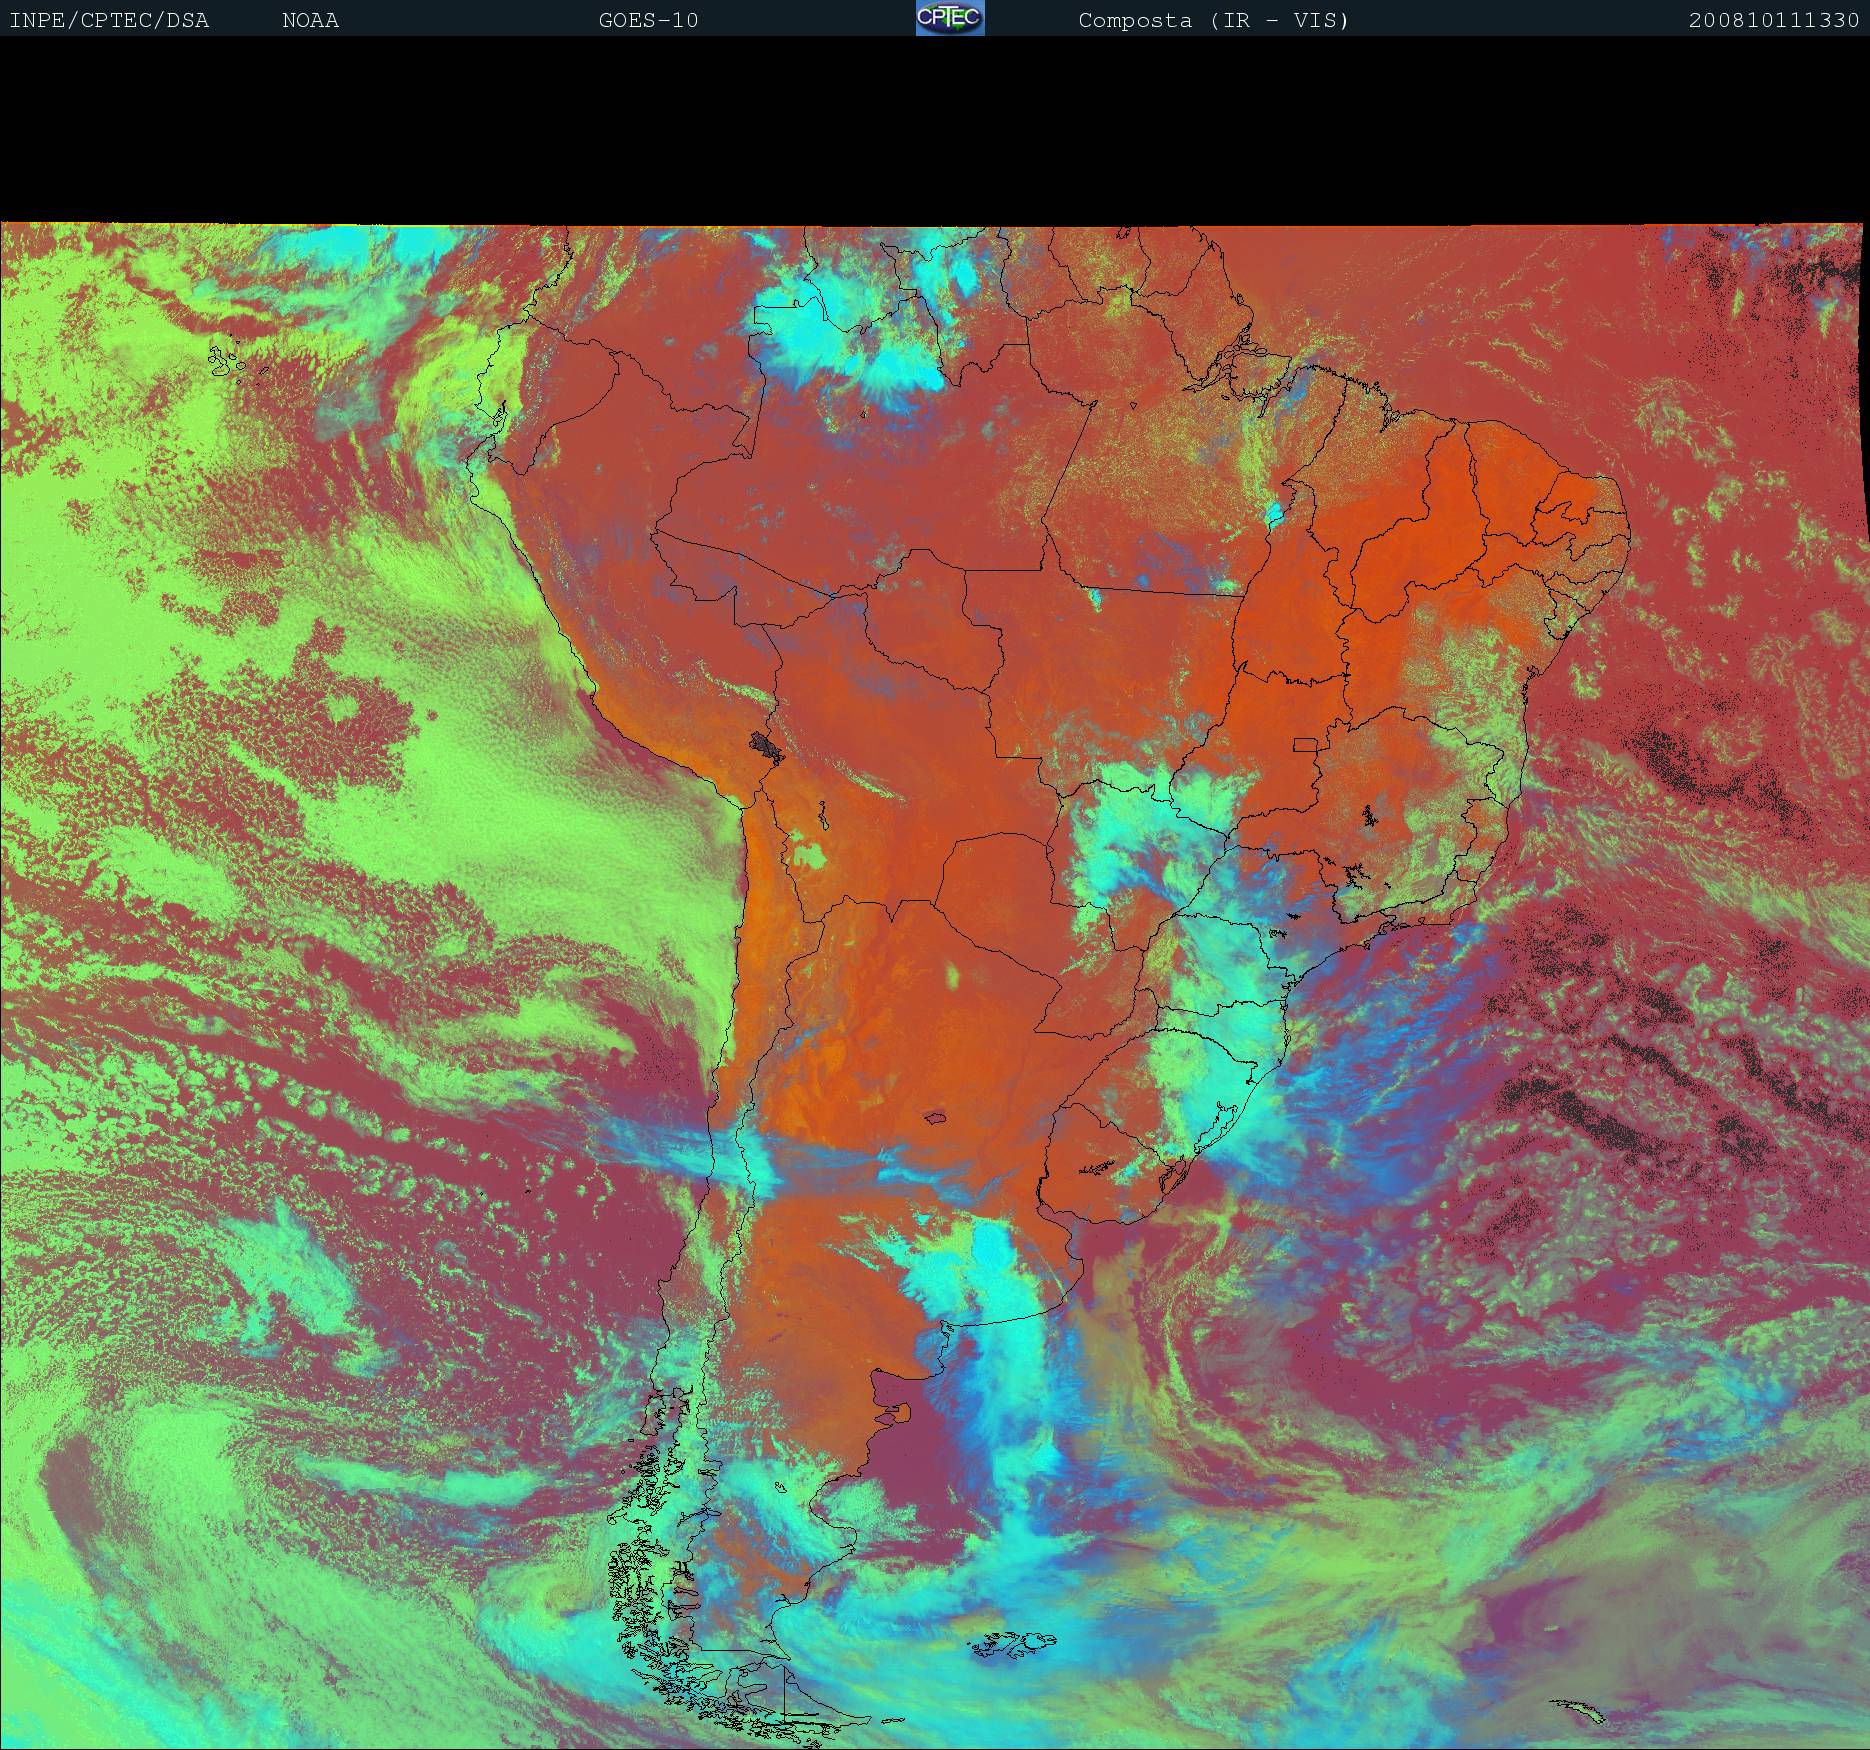Screen dimensions: 1870x1750
Task: Click the Mar Chiquita lagoon outline in Argentina
Action: 936,1118
